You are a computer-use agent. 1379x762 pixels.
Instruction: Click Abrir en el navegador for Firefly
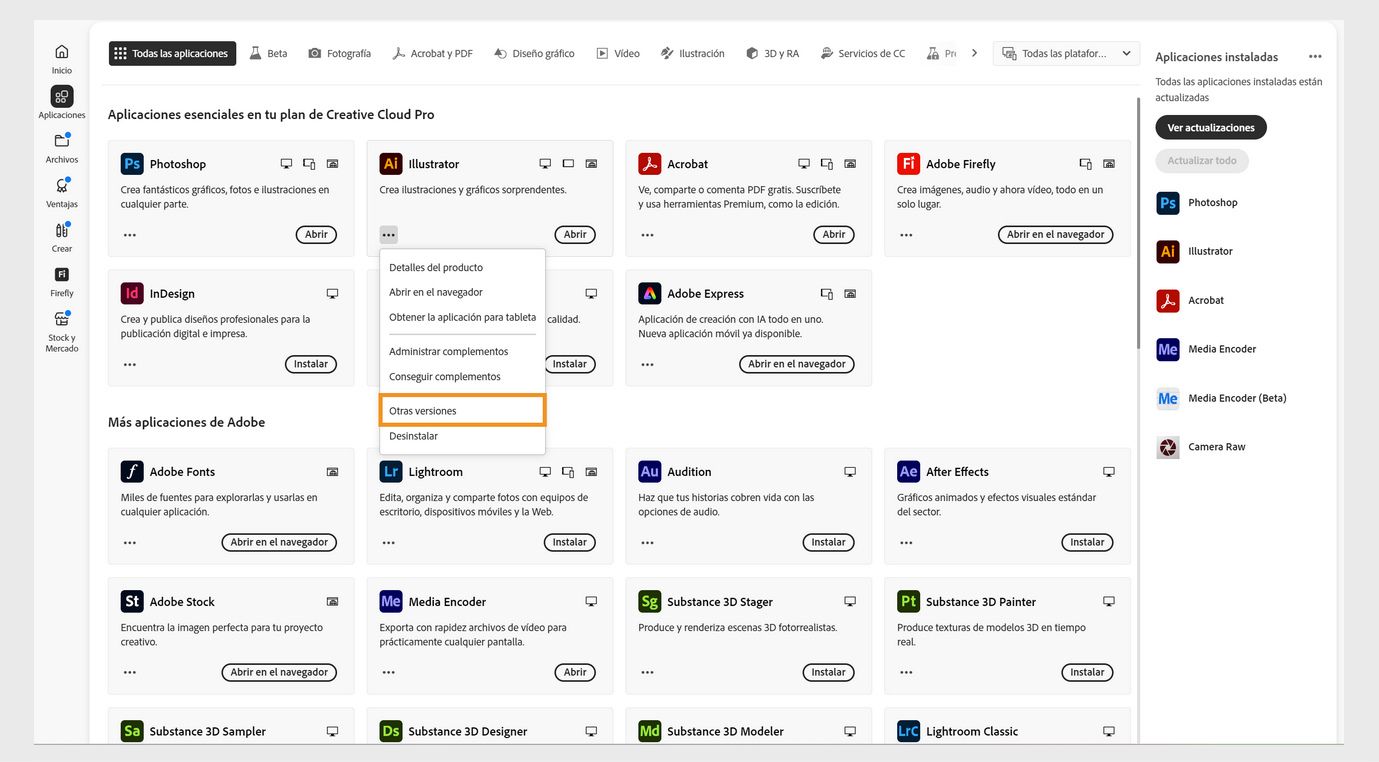pyautogui.click(x=1055, y=235)
